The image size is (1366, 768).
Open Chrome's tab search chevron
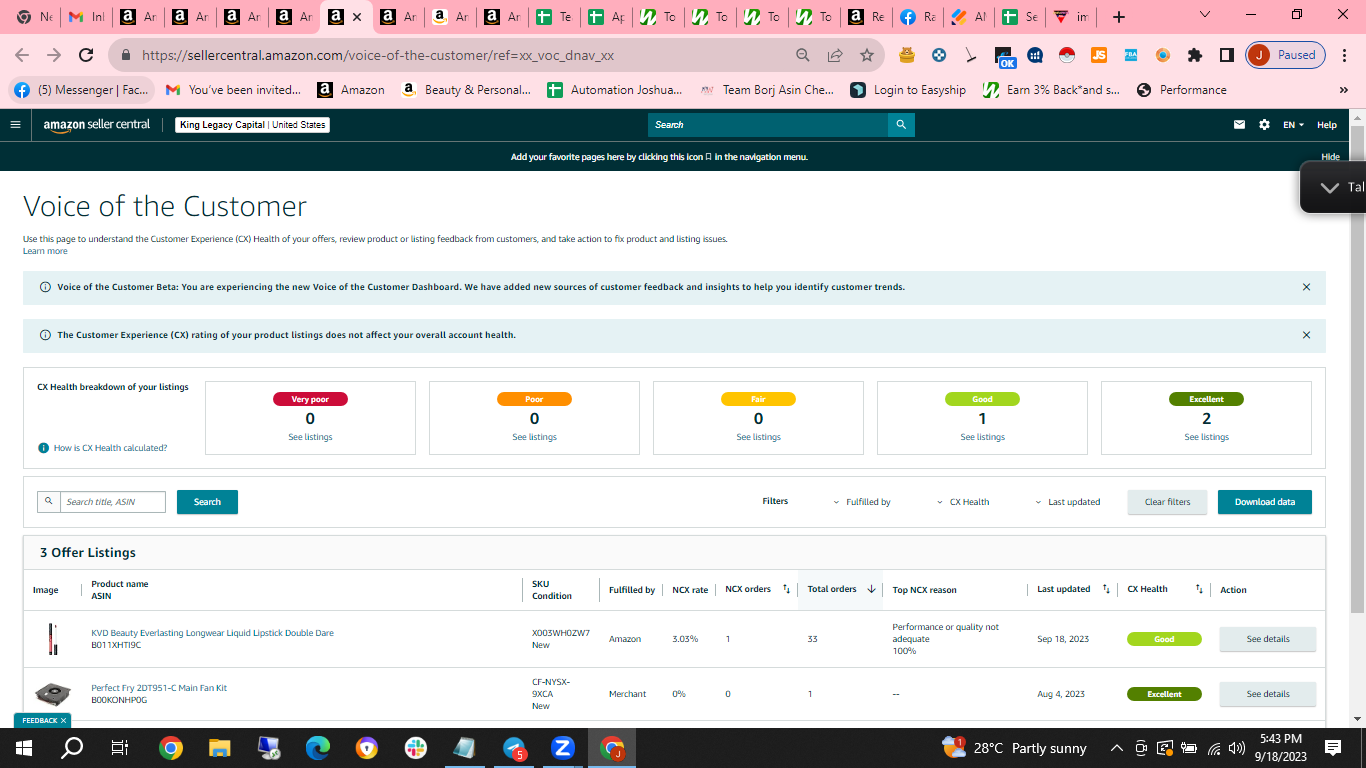coord(1205,16)
